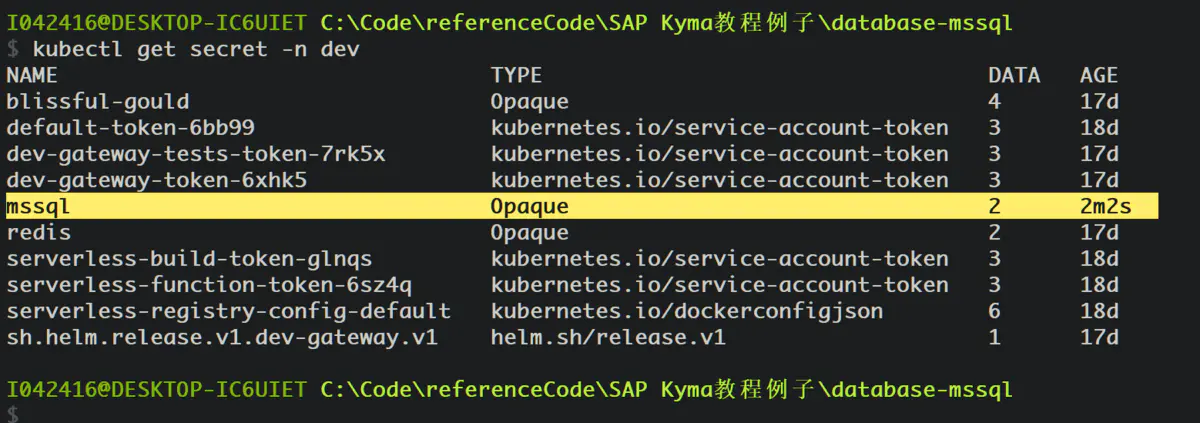Click the TYPE column header

point(516,75)
